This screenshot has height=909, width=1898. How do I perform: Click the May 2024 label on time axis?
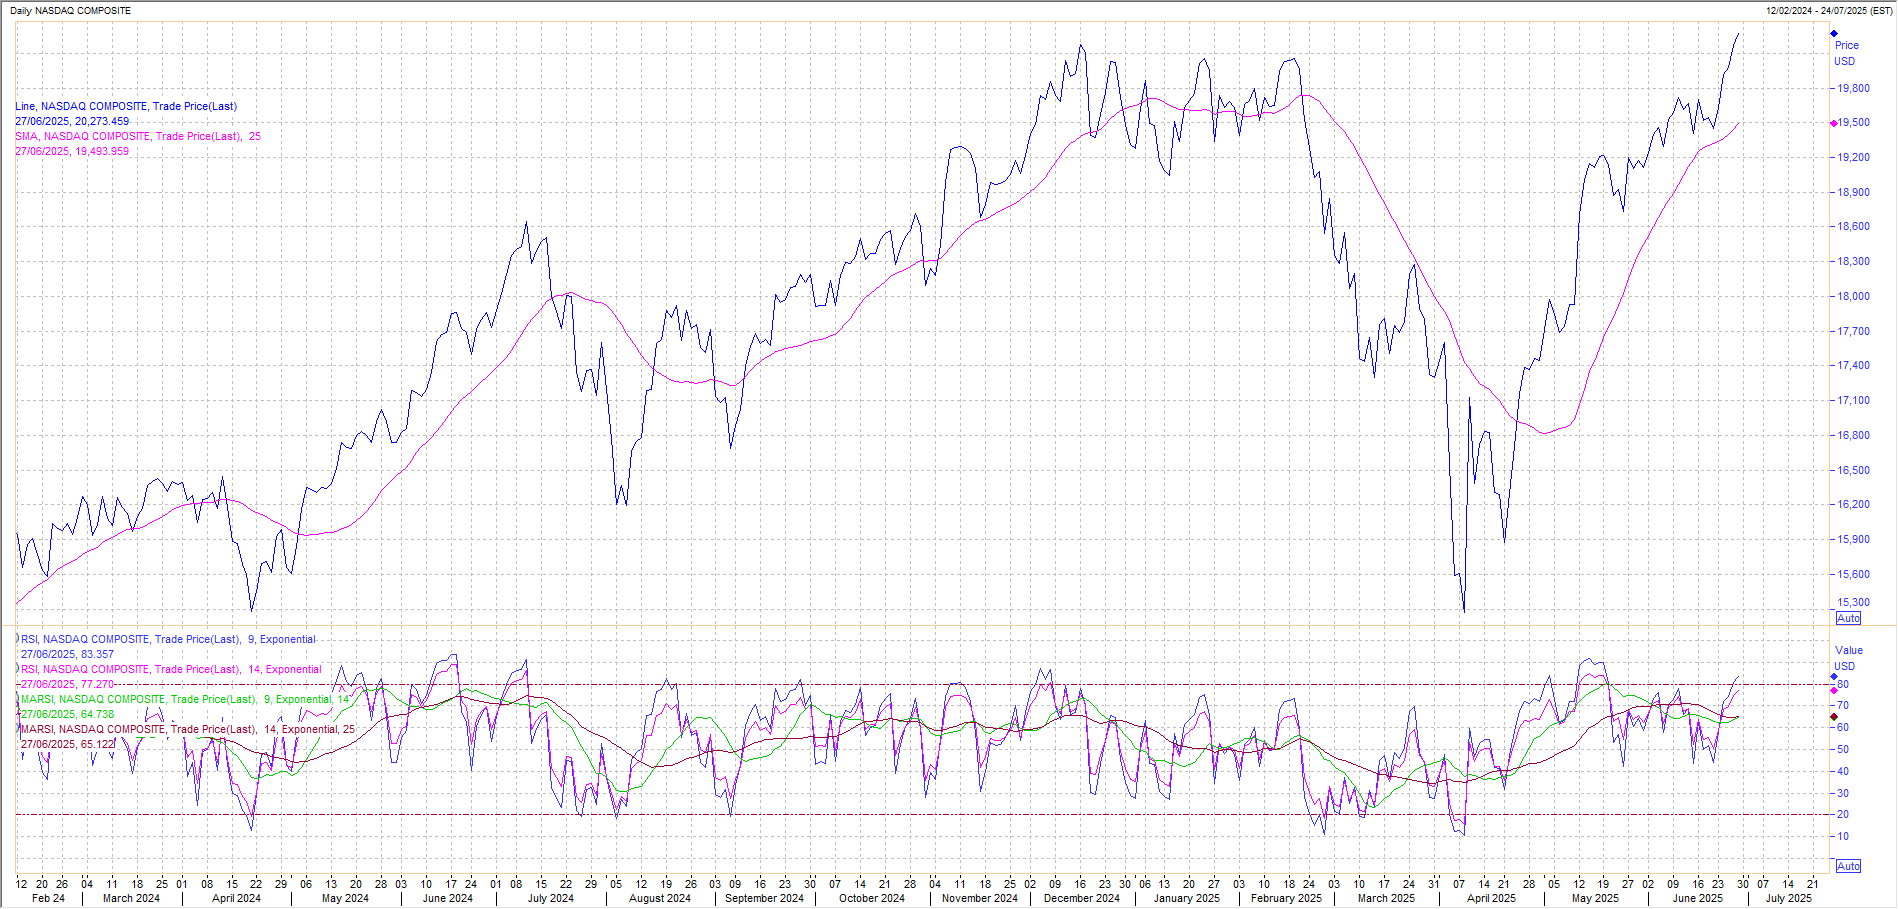pos(345,898)
